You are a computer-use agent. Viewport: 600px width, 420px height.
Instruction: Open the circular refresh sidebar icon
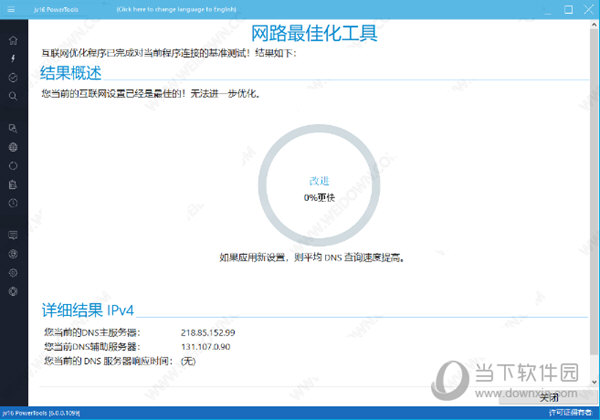pos(13,166)
